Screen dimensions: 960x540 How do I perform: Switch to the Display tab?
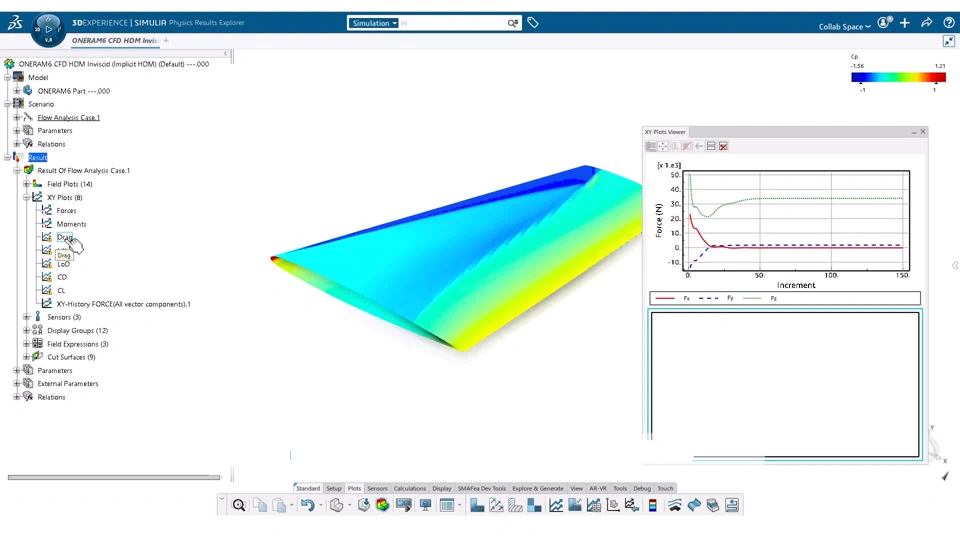(441, 489)
